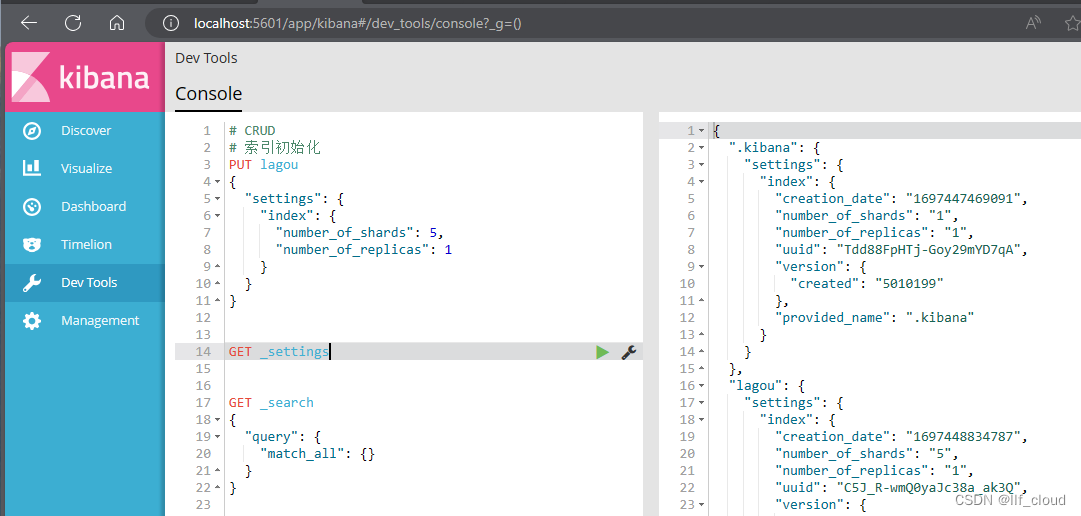Collapse editor fold arrow at line 4
Image resolution: width=1081 pixels, height=516 pixels.
[x=218, y=182]
